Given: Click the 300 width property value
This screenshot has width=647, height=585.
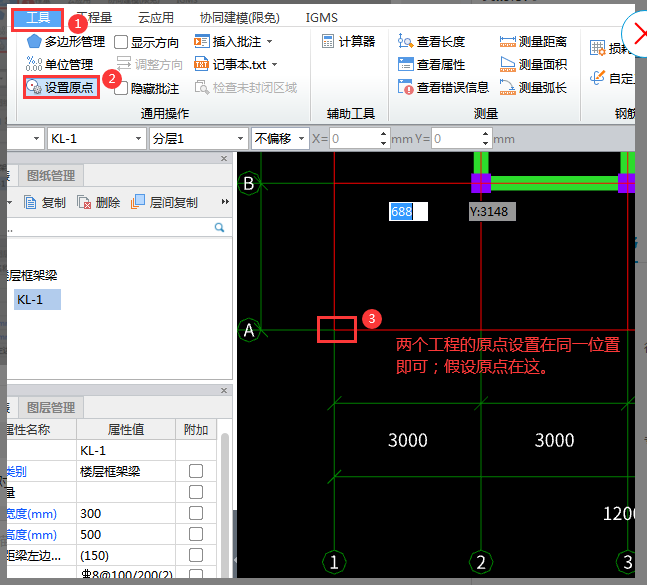Looking at the screenshot, I should tap(126, 513).
